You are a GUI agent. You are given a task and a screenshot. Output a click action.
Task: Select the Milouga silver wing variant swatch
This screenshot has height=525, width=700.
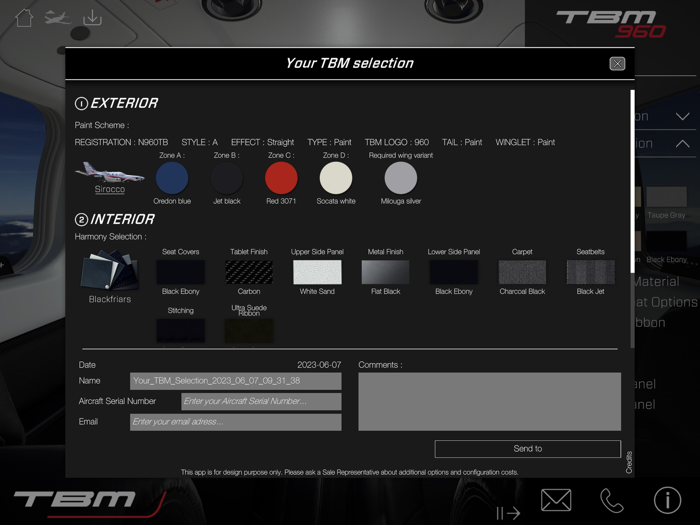401,178
